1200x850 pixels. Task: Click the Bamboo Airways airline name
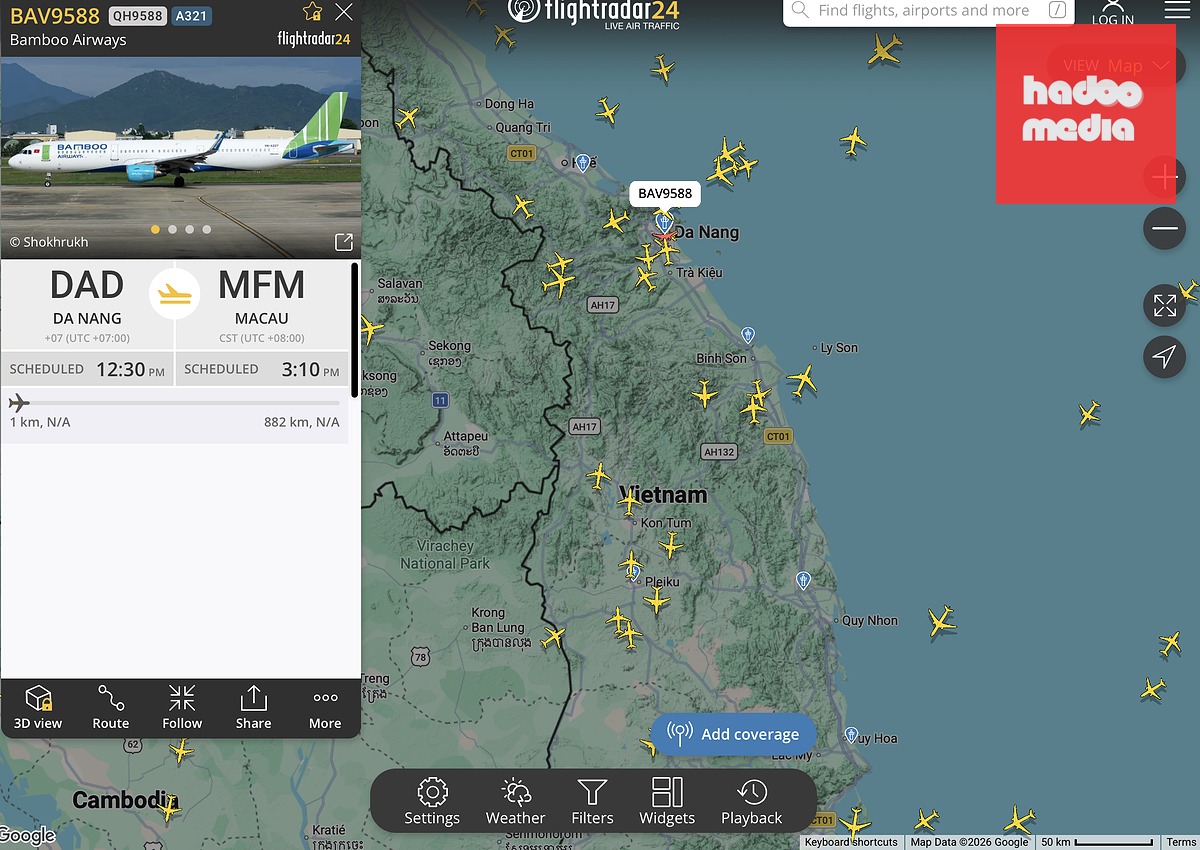pyautogui.click(x=68, y=40)
